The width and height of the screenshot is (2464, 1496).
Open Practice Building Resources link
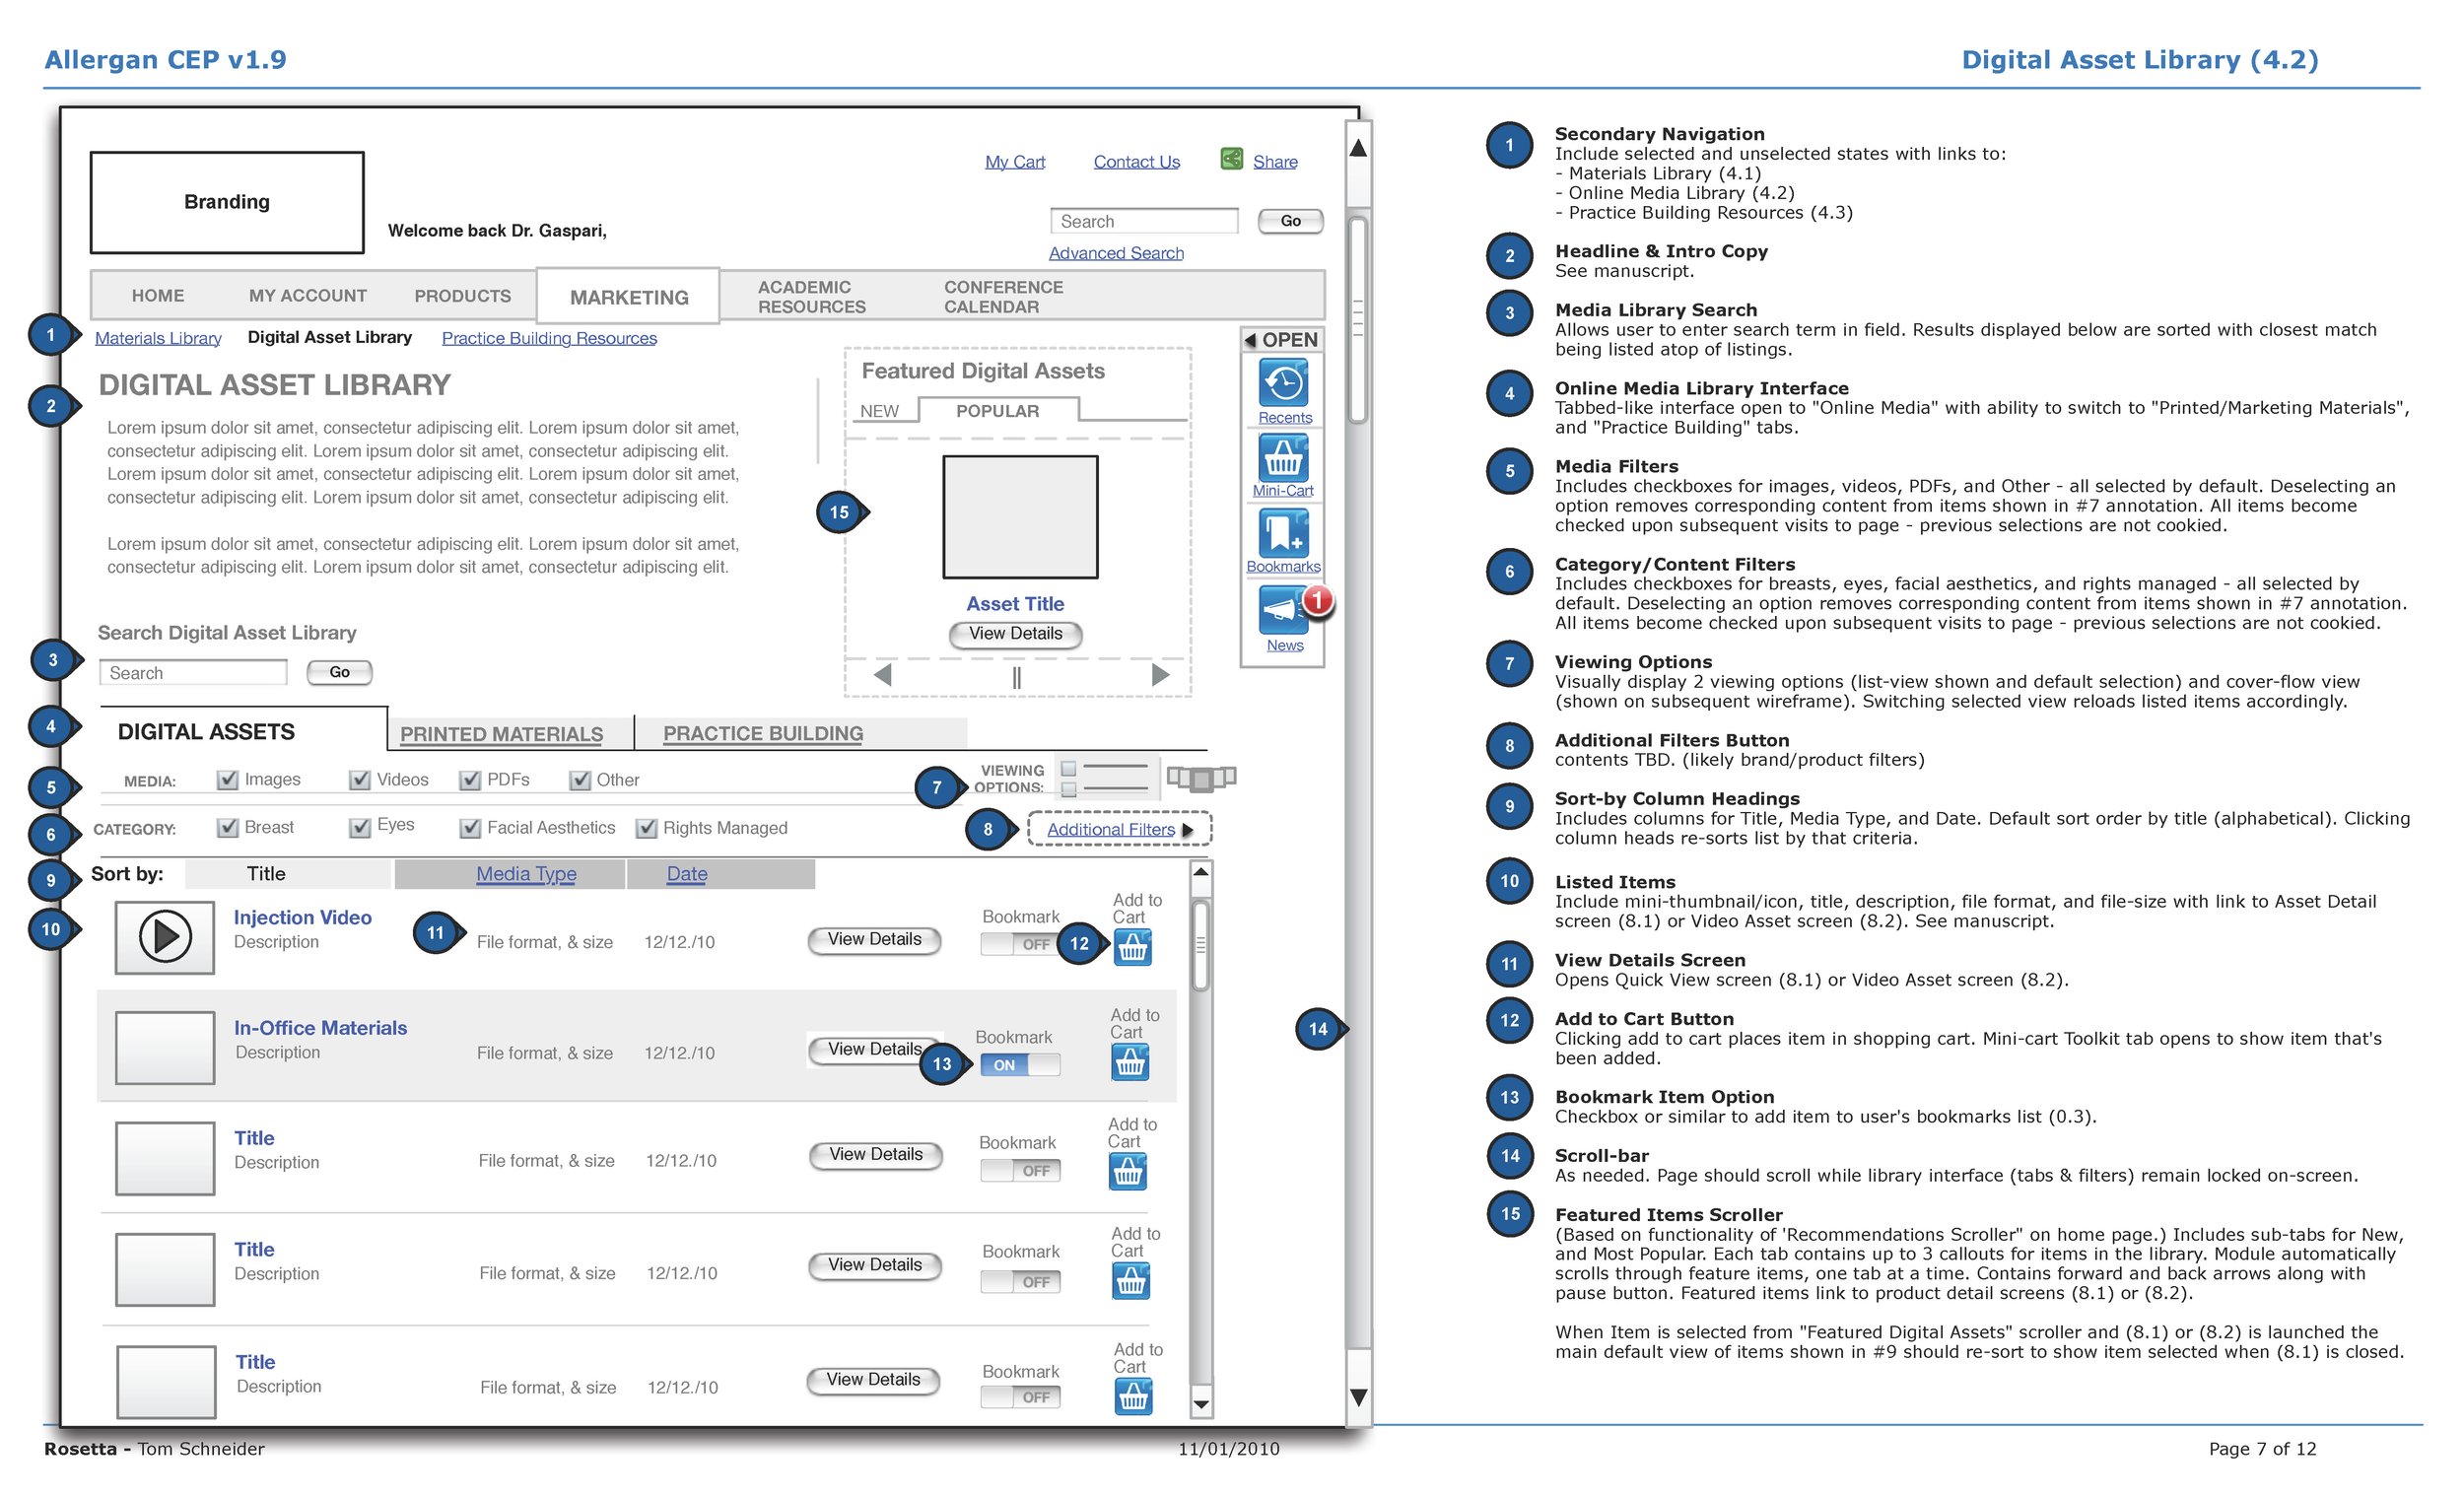(549, 338)
